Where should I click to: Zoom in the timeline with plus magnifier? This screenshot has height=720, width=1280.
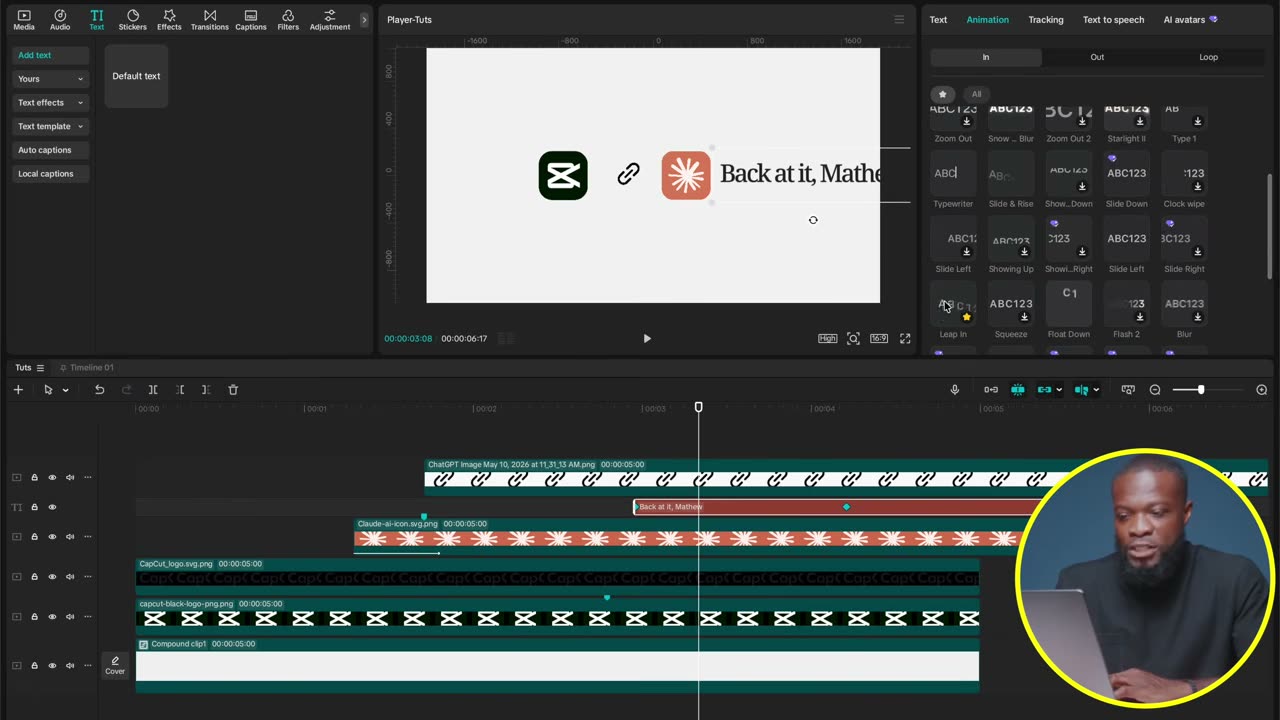coord(1262,390)
